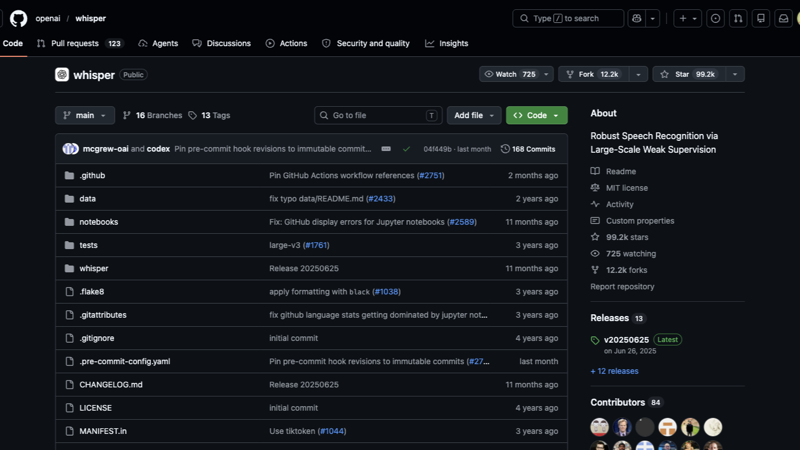Focus the Go to file field

tap(378, 115)
